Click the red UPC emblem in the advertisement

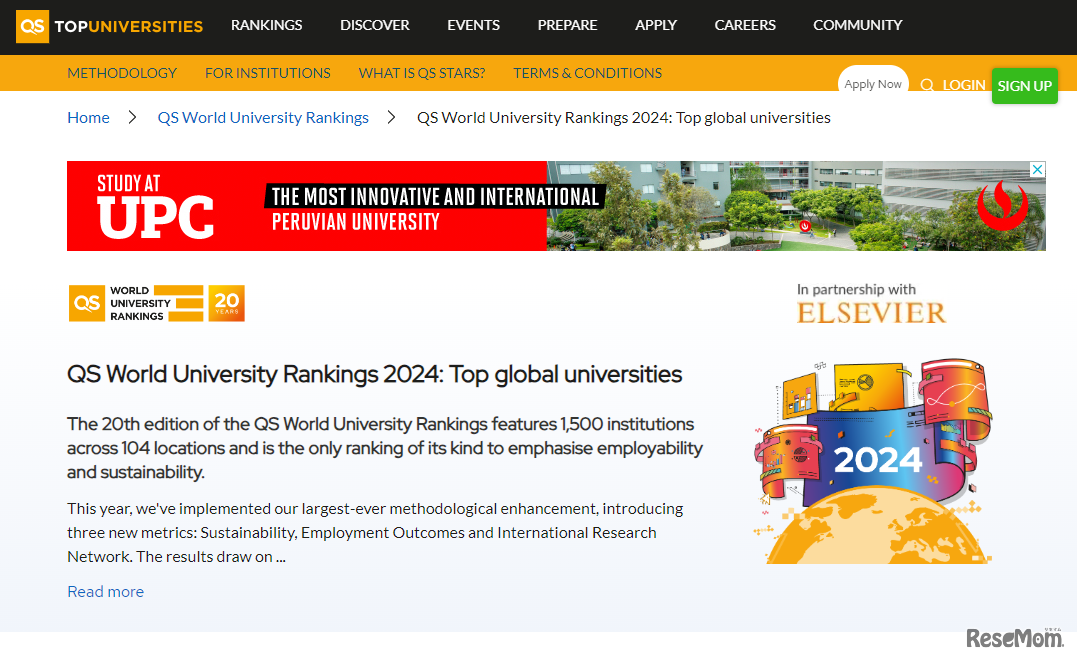[x=1002, y=206]
